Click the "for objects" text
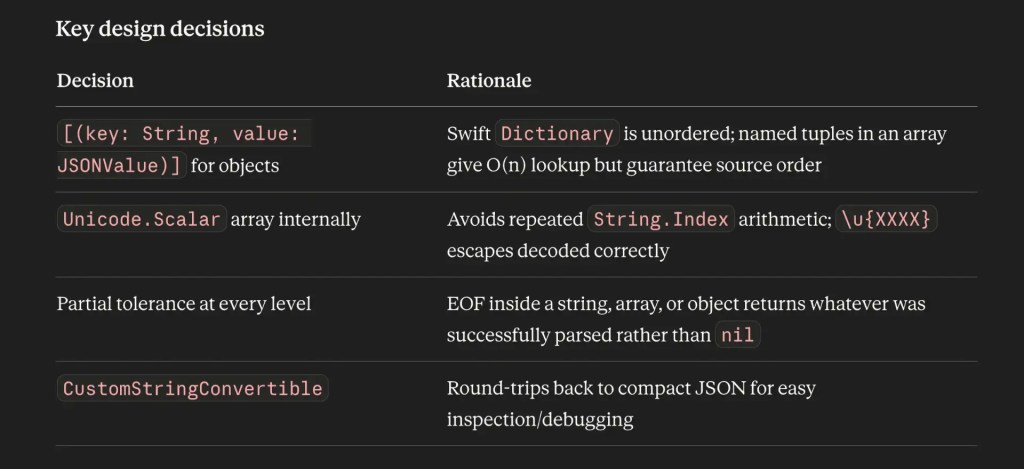This screenshot has width=1024, height=469. click(x=235, y=166)
